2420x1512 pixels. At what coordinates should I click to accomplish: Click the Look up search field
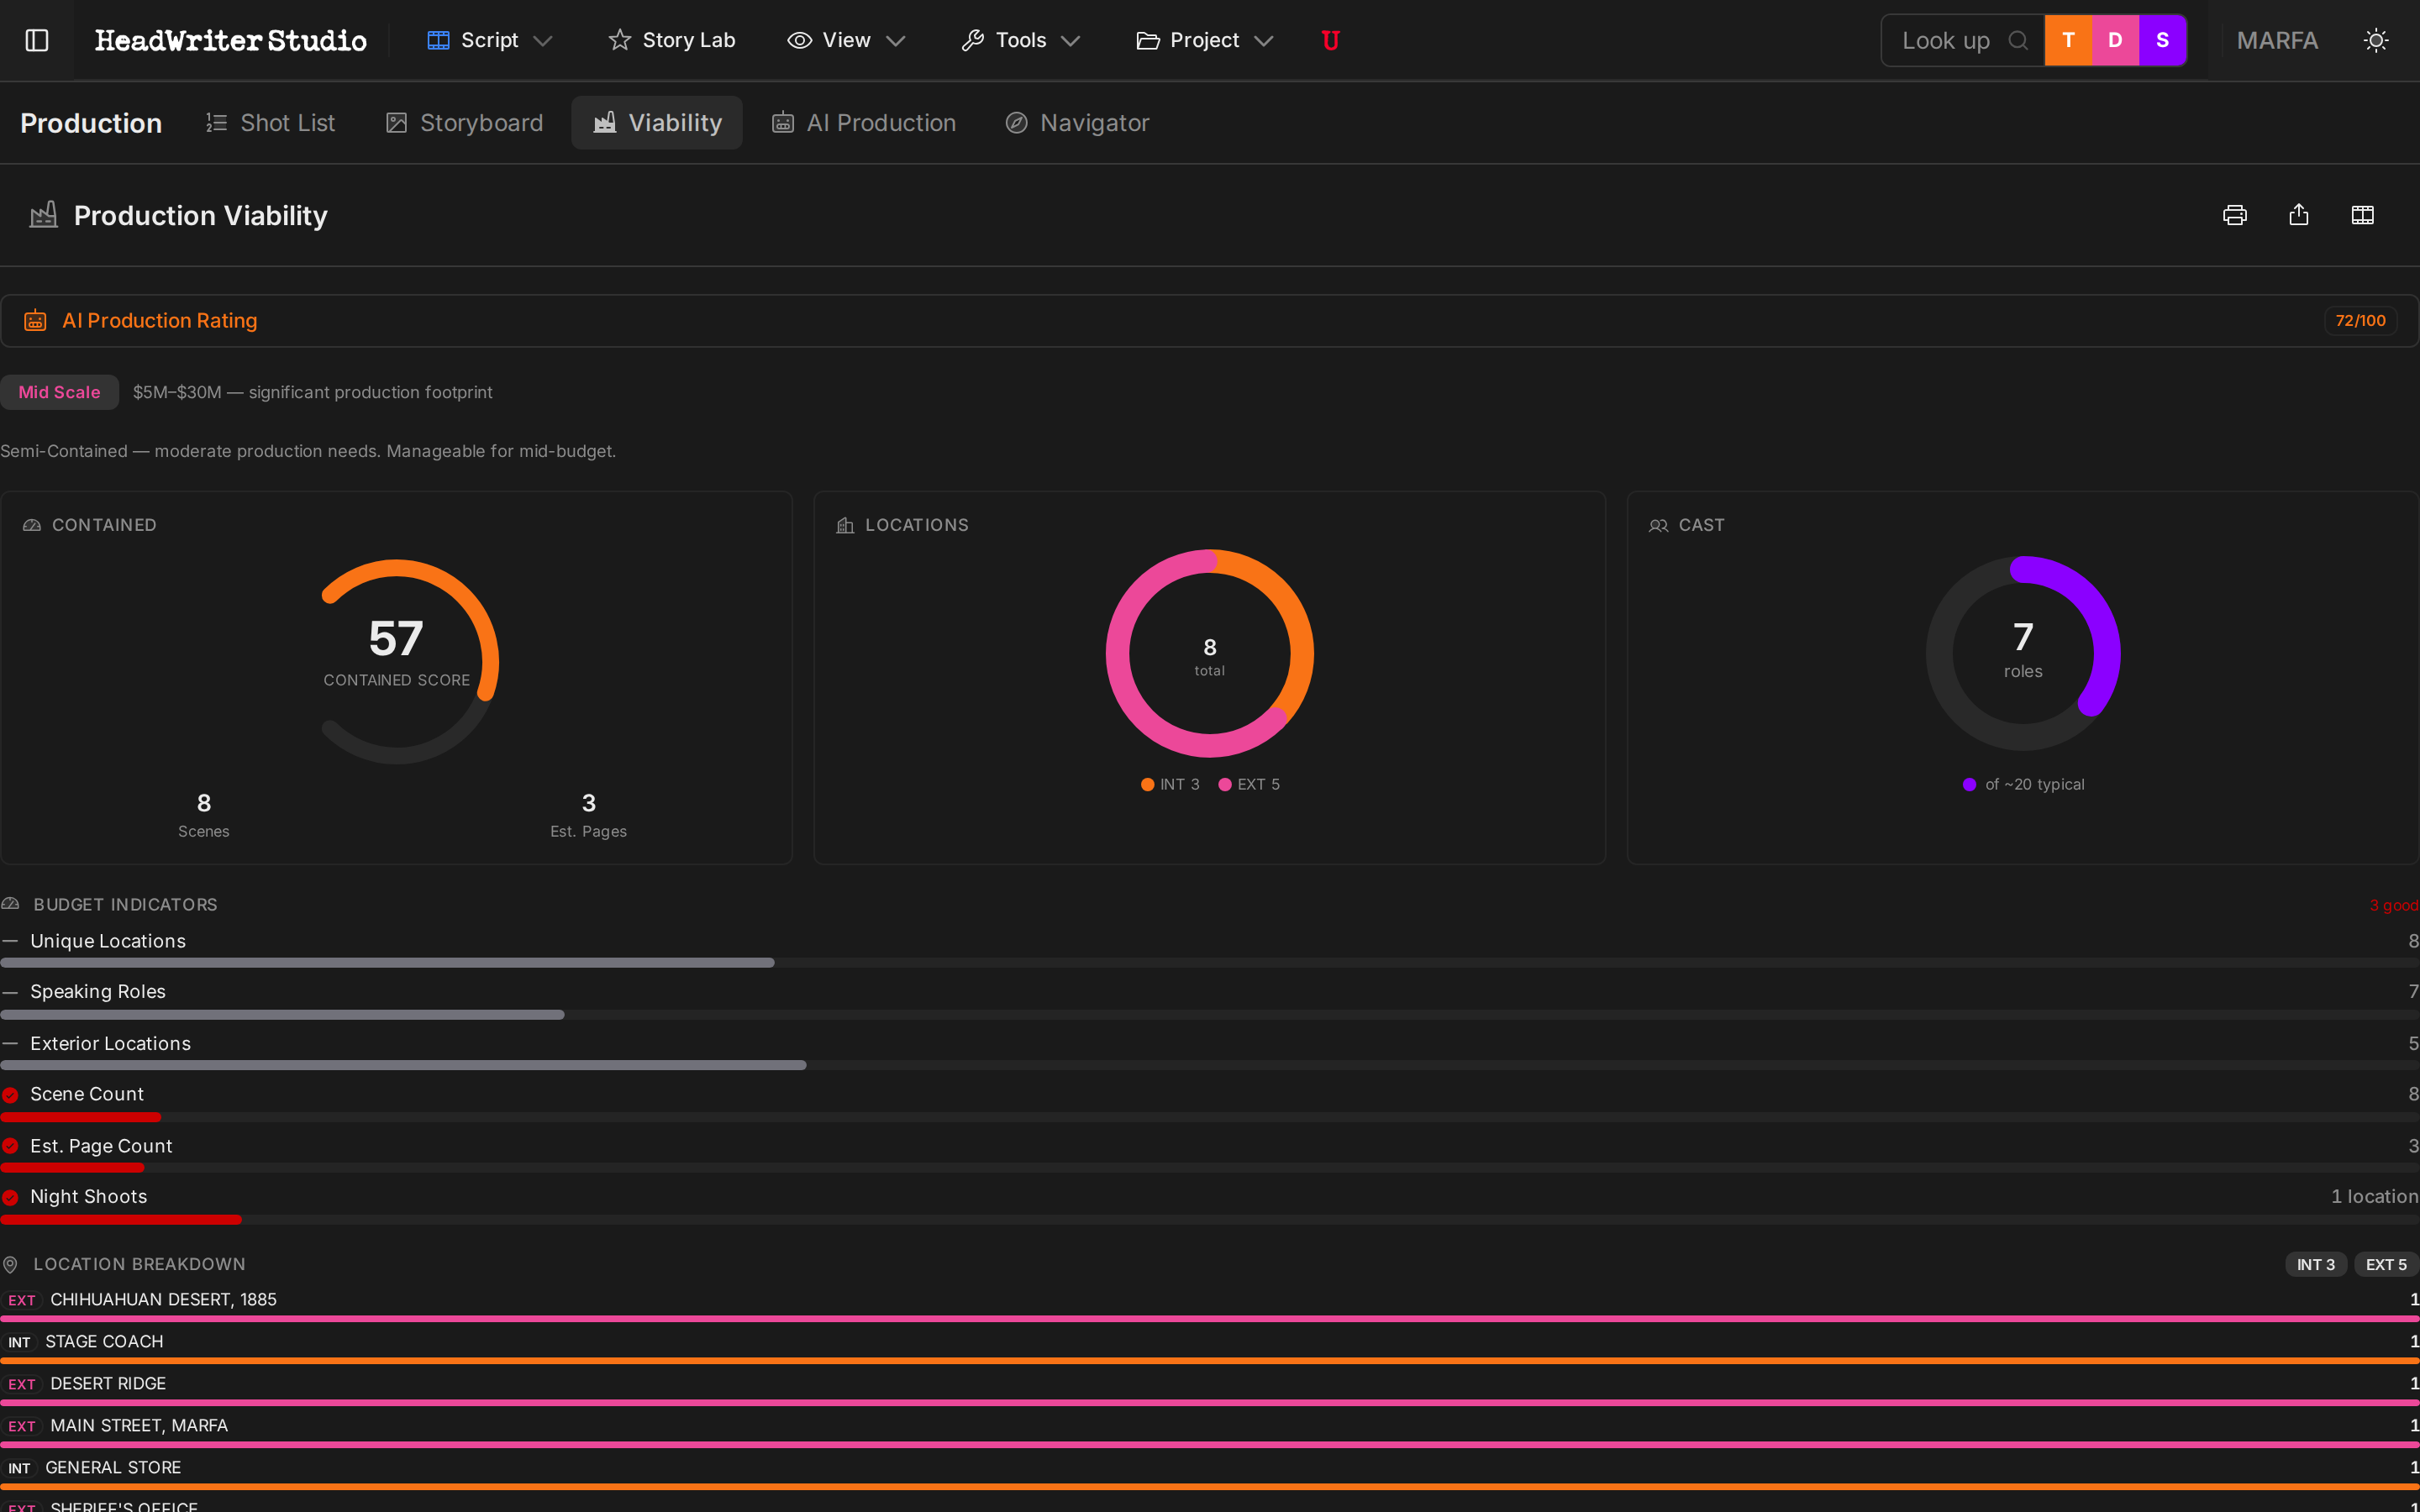pos(1945,40)
